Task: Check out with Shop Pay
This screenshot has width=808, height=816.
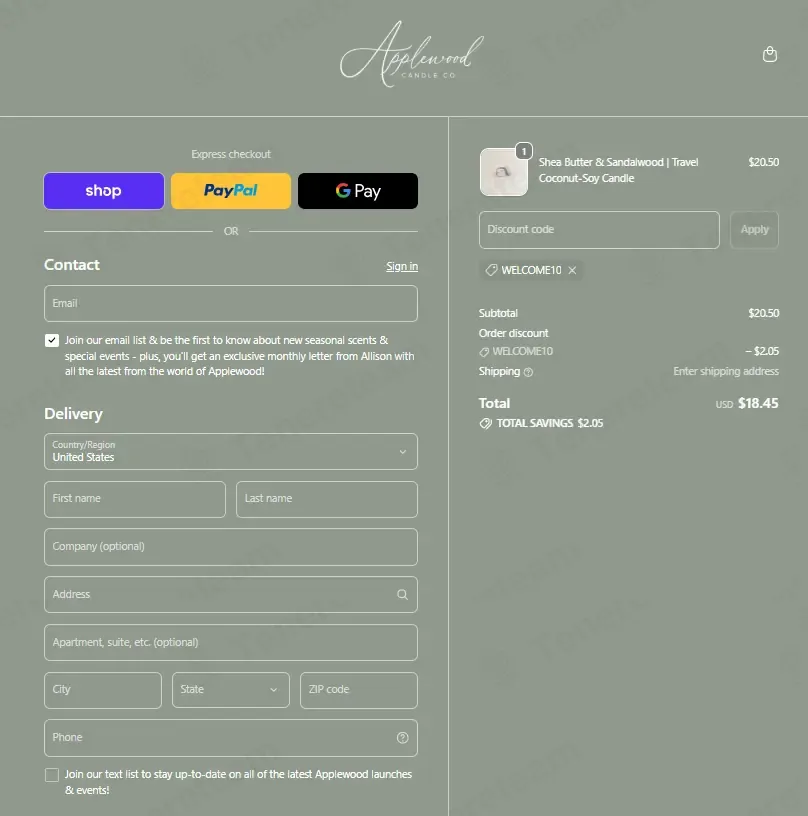Action: tap(104, 191)
